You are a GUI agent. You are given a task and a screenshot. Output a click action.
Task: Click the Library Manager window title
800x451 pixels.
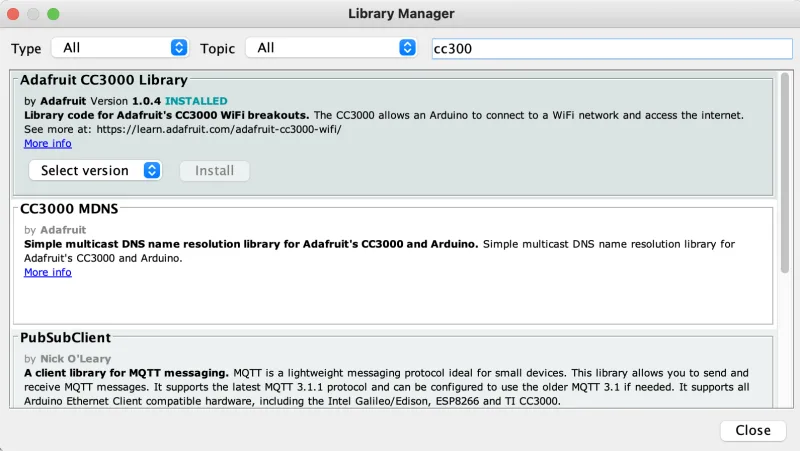tap(401, 14)
